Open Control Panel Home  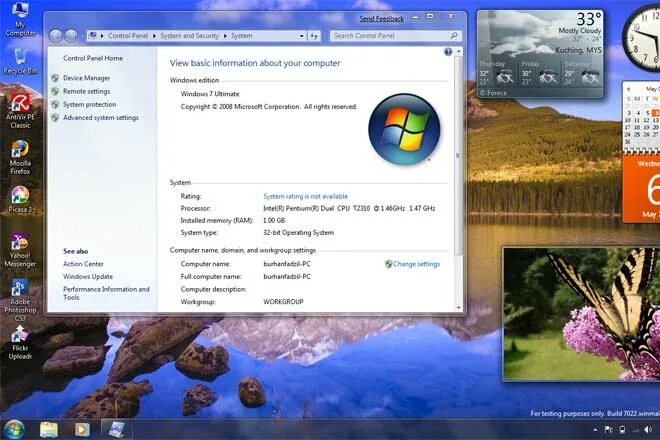coord(93,58)
